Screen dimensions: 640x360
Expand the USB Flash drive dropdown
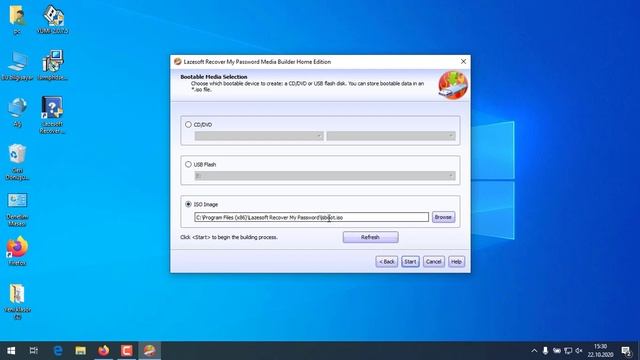[325, 176]
